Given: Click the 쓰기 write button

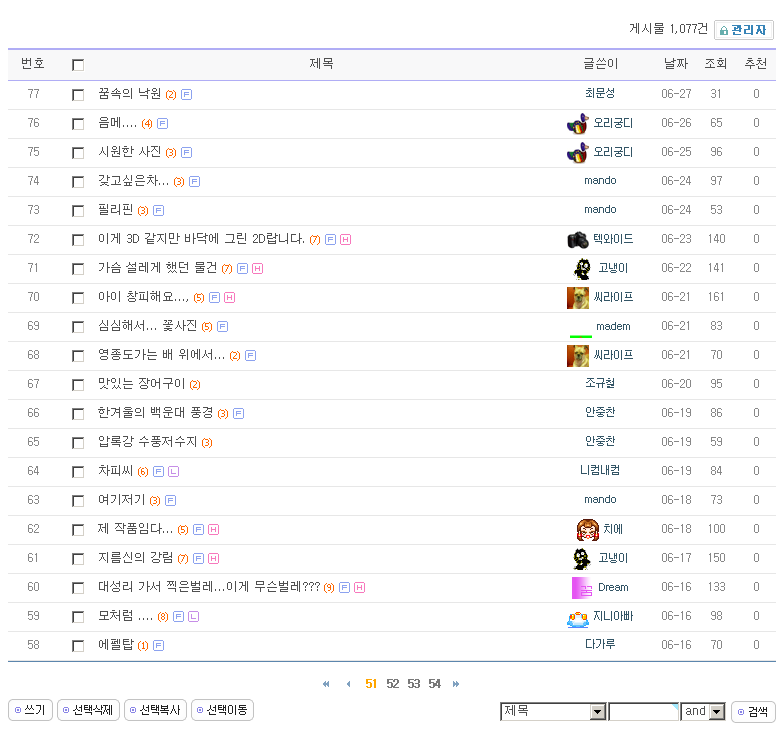Looking at the screenshot, I should point(30,710).
